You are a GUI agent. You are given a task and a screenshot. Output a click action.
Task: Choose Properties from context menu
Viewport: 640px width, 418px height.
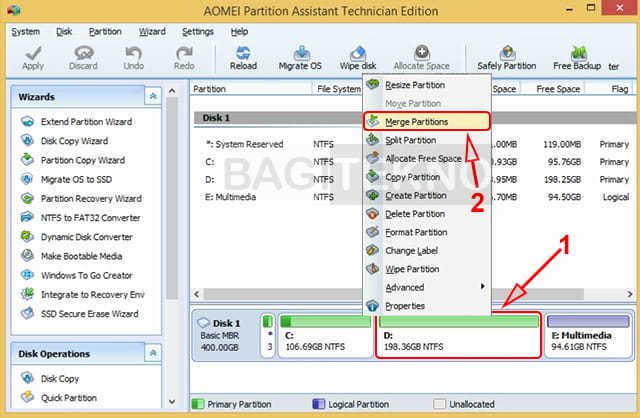[427, 306]
